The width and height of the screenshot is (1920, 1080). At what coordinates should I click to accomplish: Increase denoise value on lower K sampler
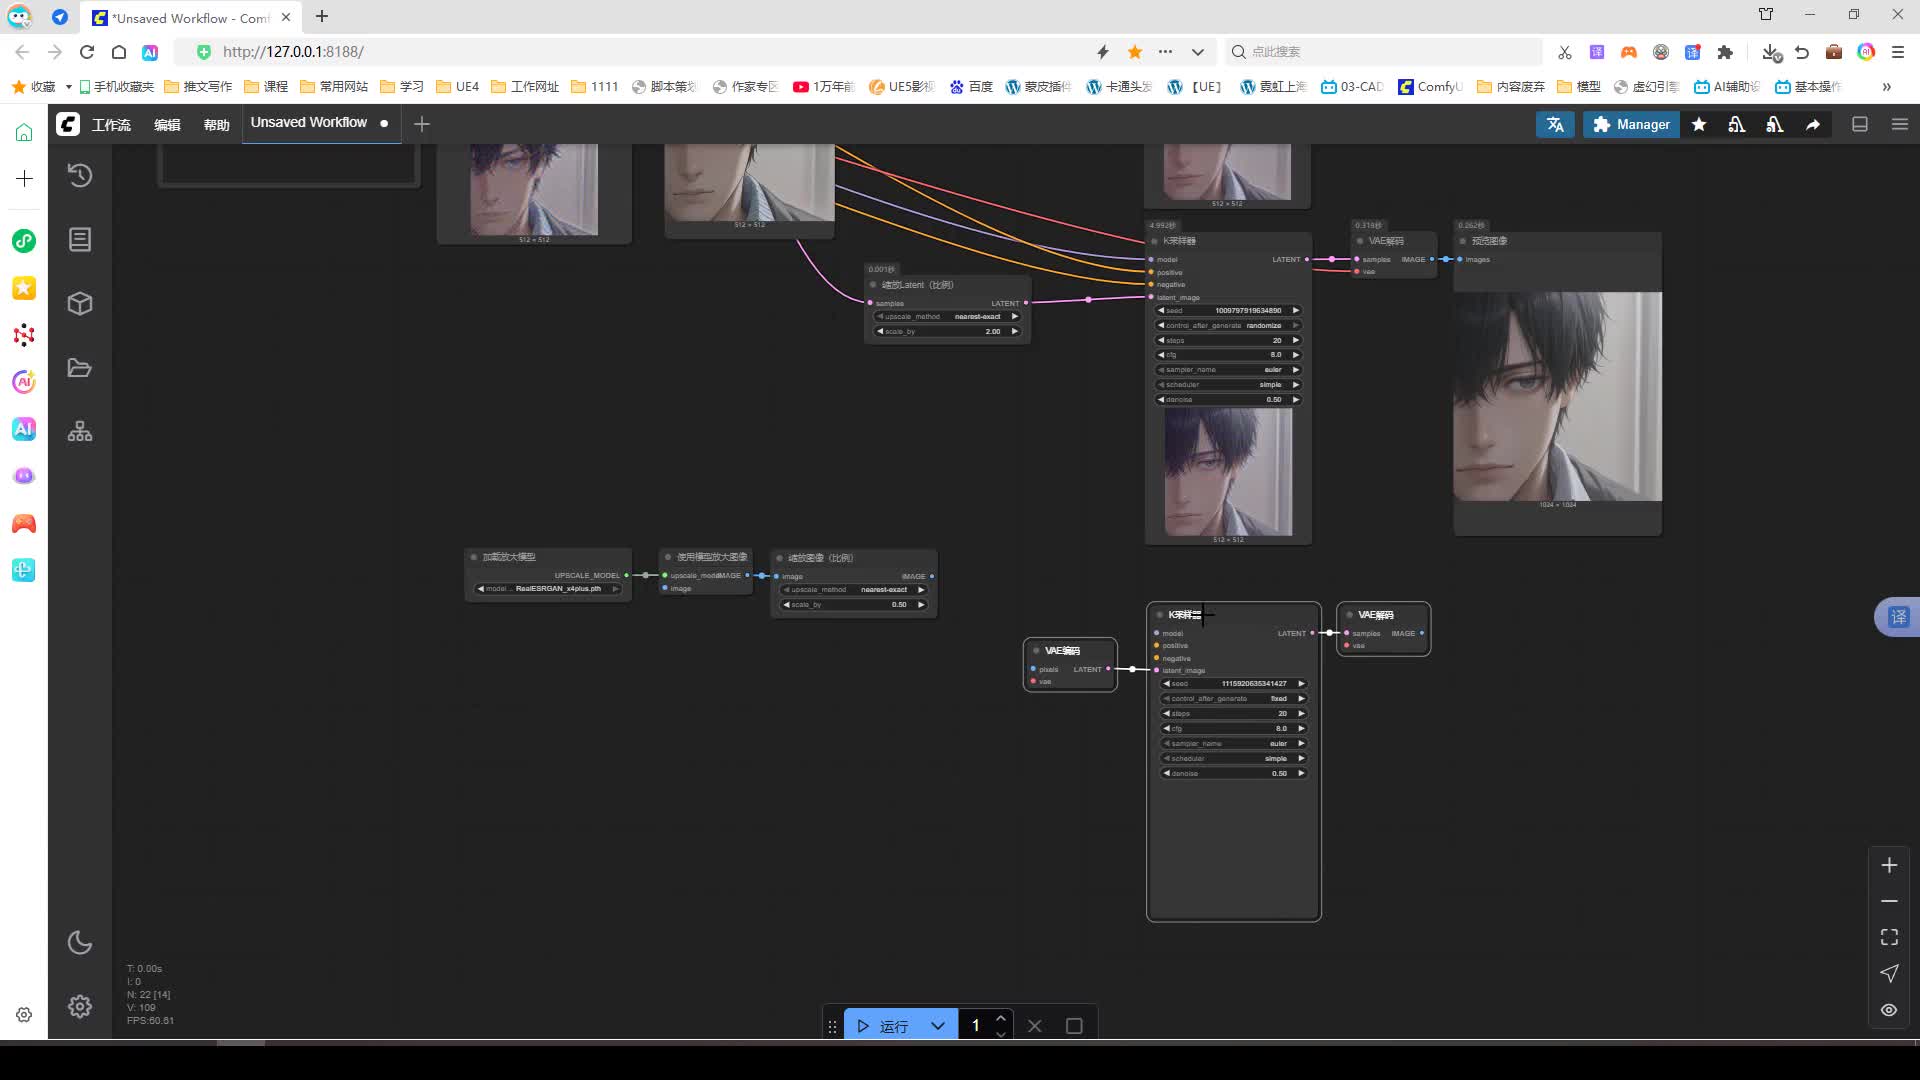1301,773
